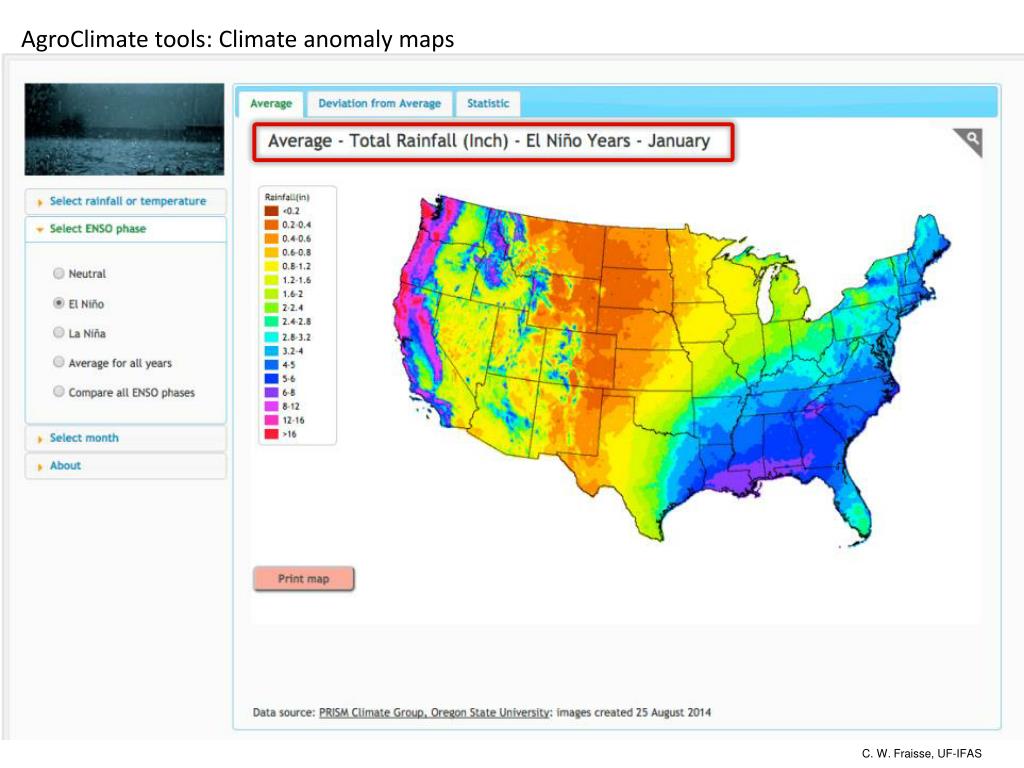Viewport: 1024px width, 768px height.
Task: Click the slide heading 'AgroClimate tools: Climate anomaly maps'
Action: coord(238,39)
